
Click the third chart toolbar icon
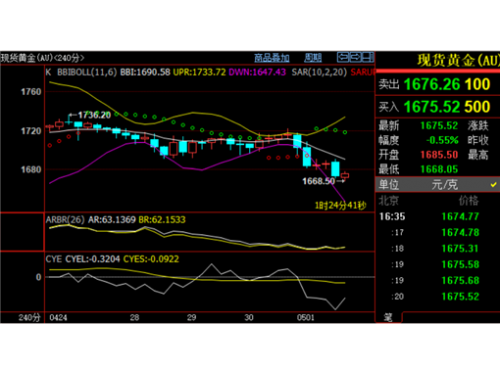[367, 57]
